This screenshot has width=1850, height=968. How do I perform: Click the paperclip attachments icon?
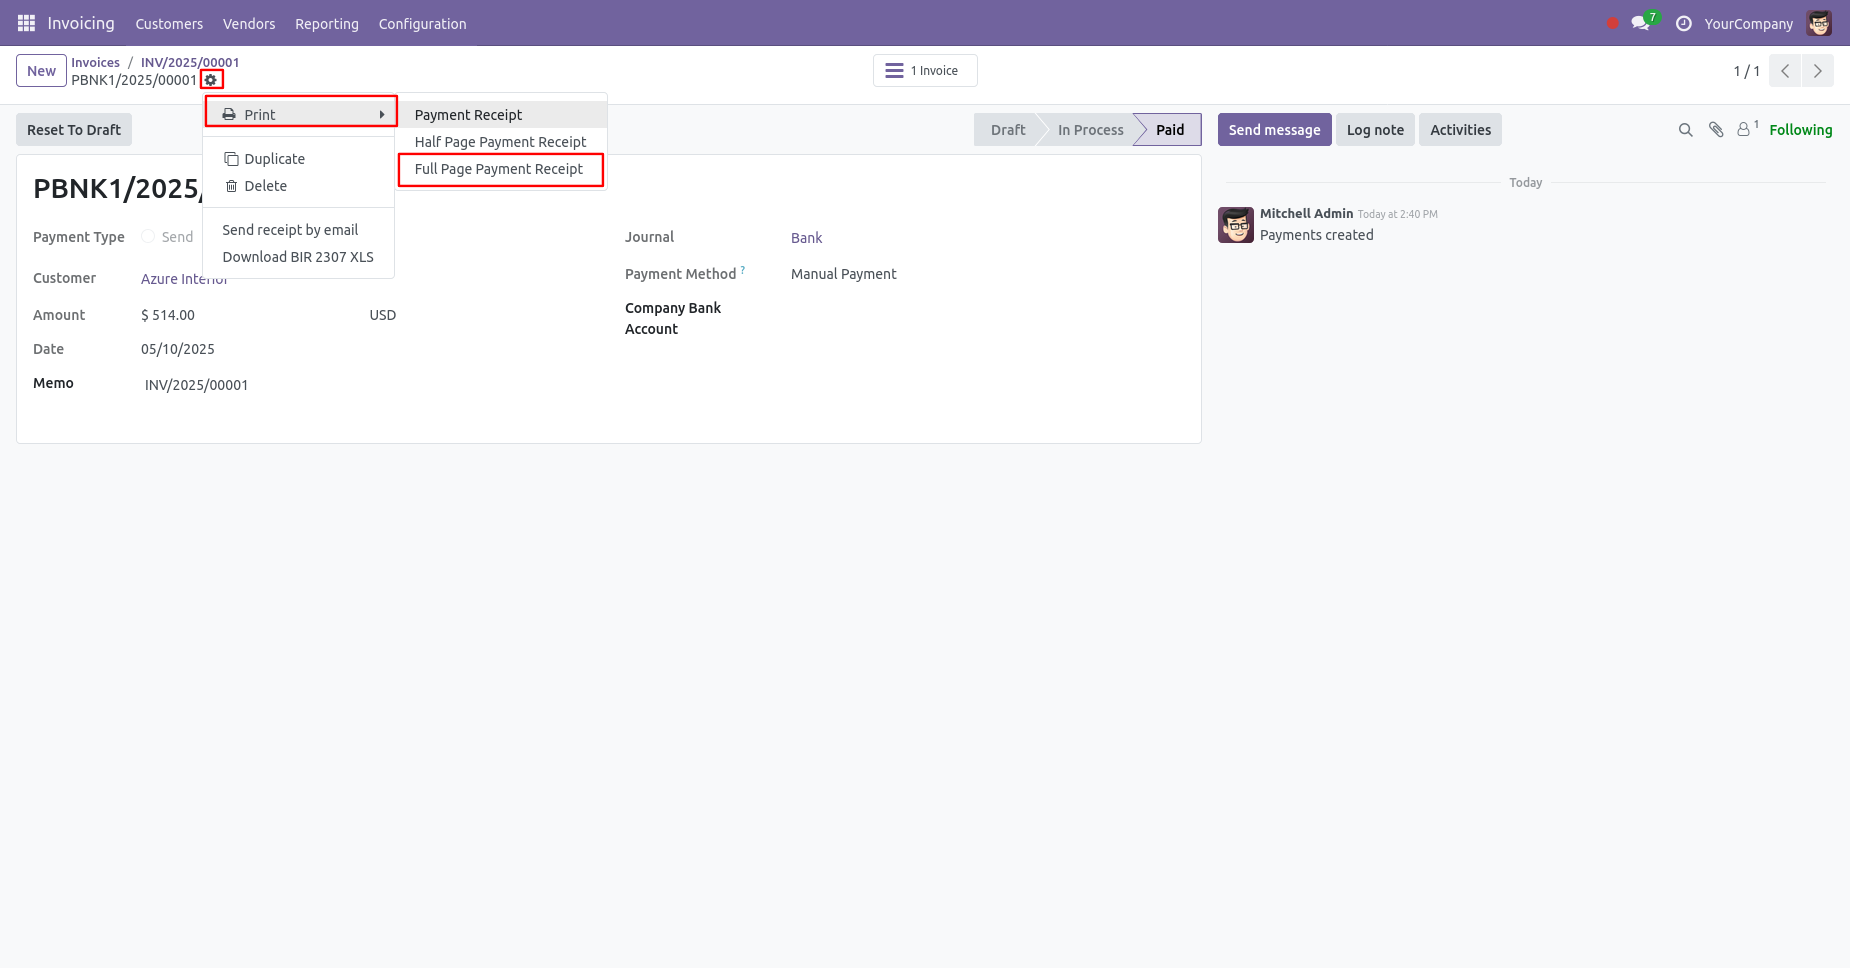point(1716,130)
